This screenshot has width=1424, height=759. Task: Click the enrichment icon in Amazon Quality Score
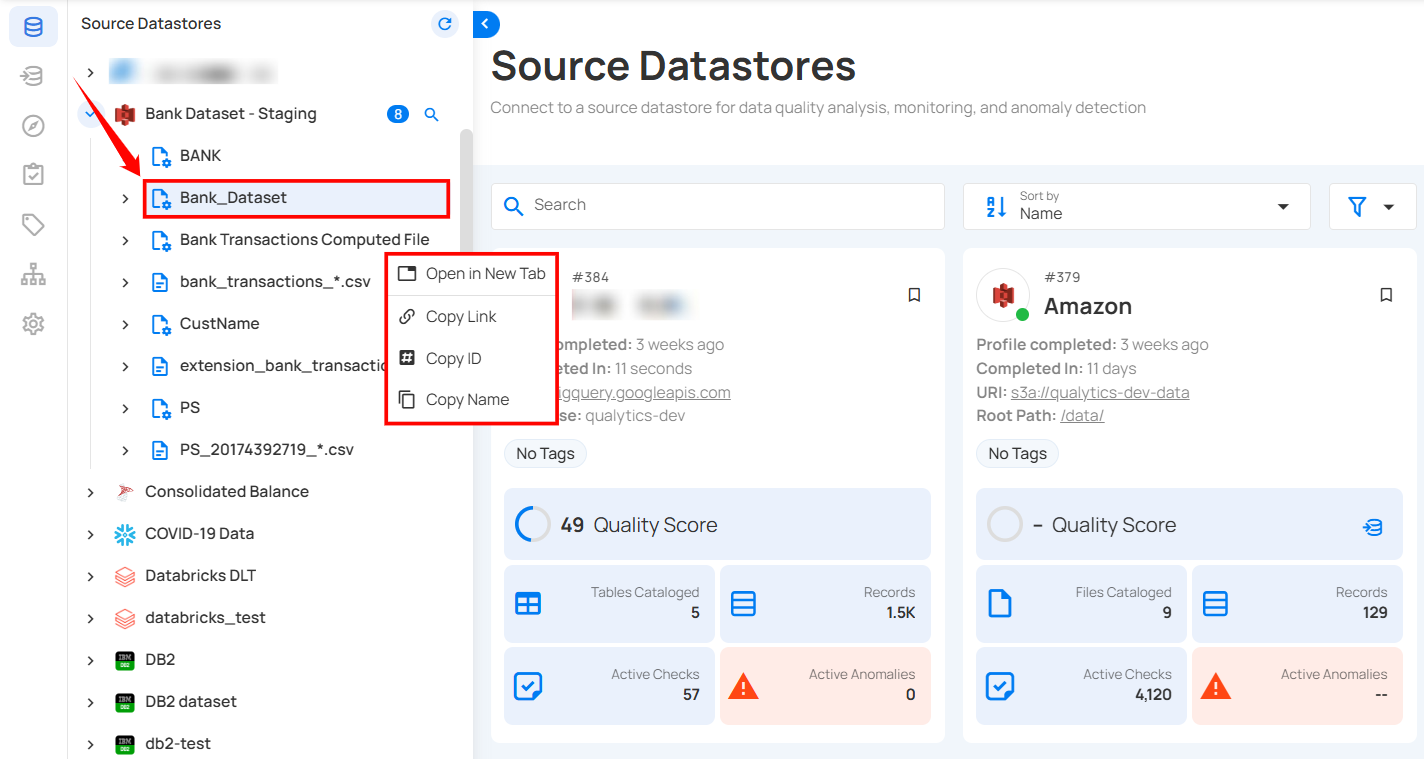1373,527
